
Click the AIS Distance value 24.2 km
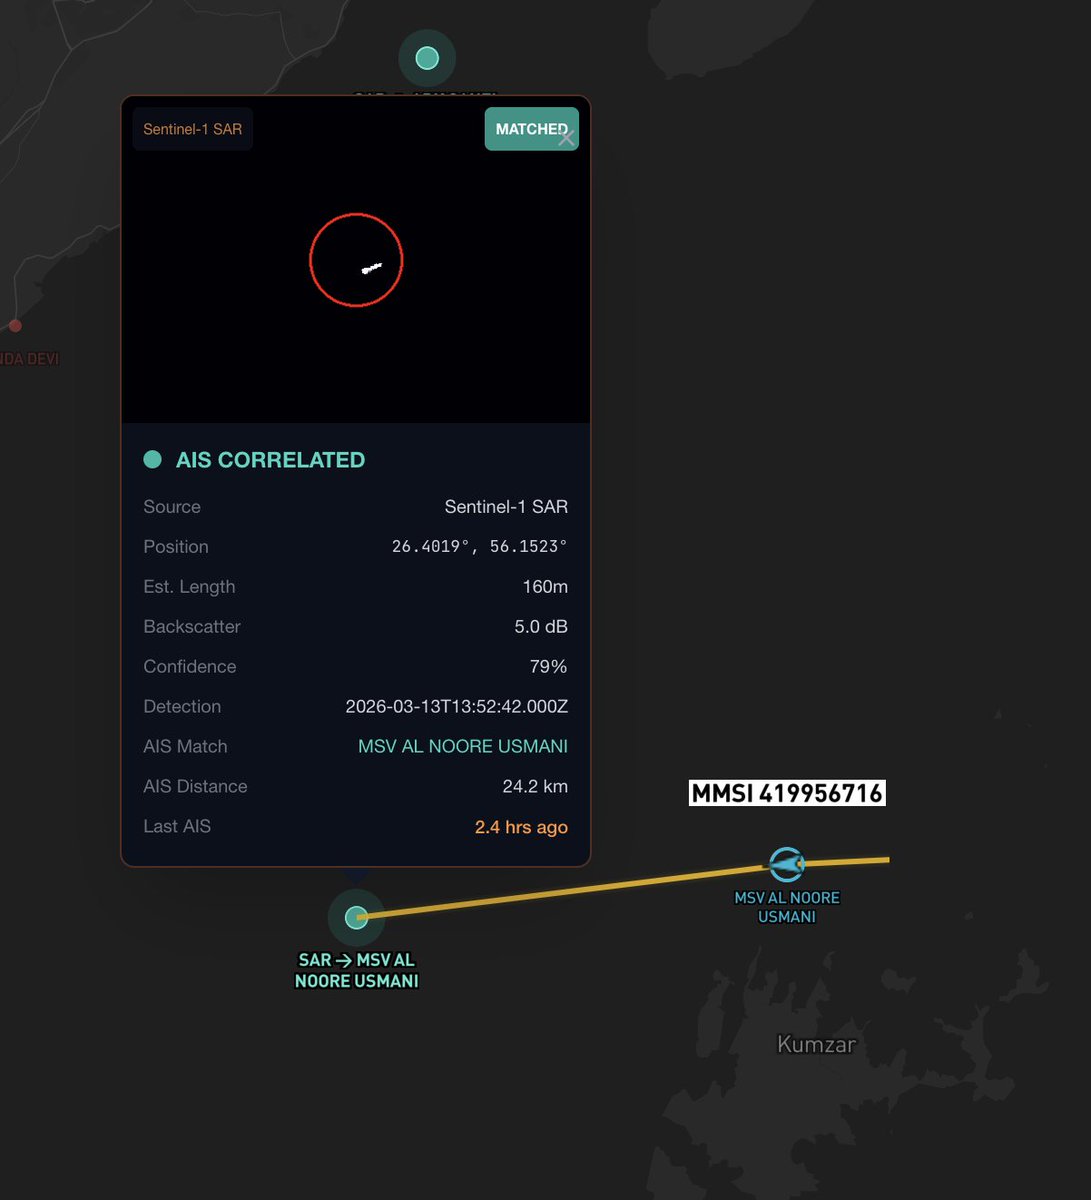coord(535,786)
